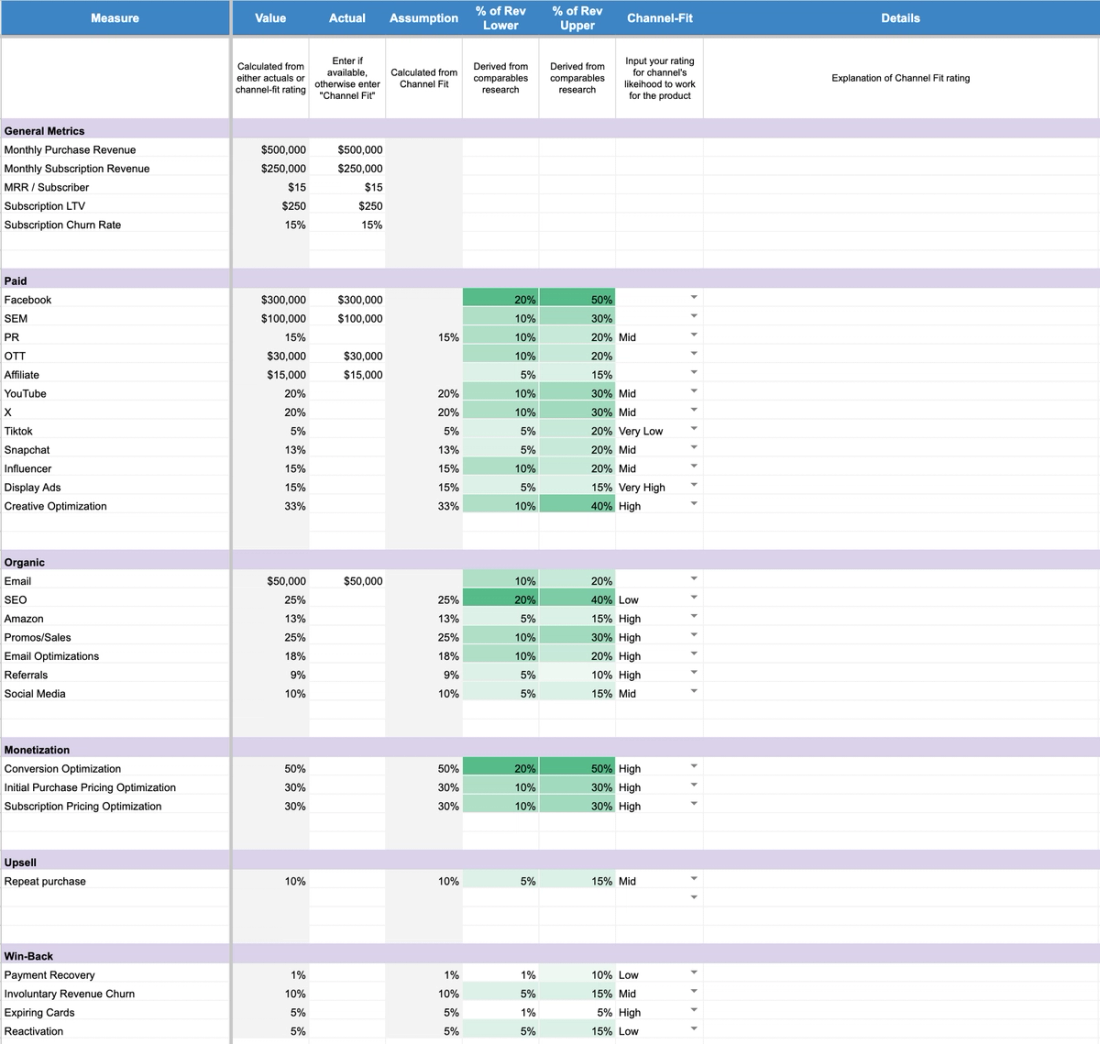Viewport: 1100px width, 1044px height.
Task: Select the Measure column header
Action: (115, 18)
